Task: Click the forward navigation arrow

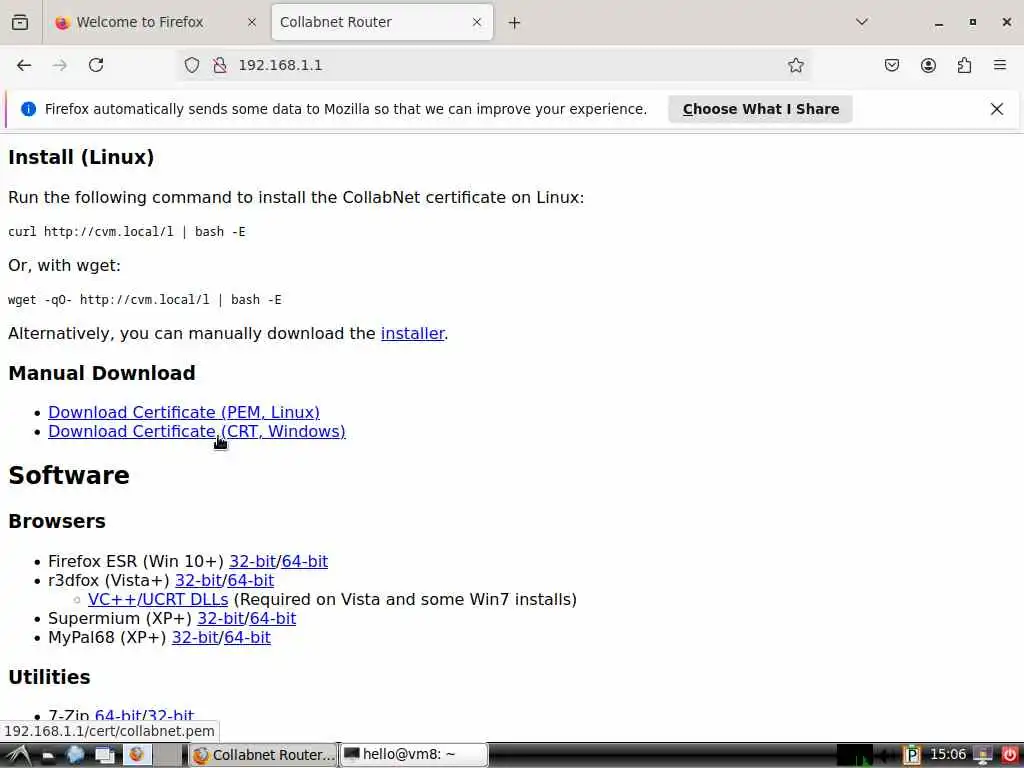Action: pyautogui.click(x=60, y=65)
